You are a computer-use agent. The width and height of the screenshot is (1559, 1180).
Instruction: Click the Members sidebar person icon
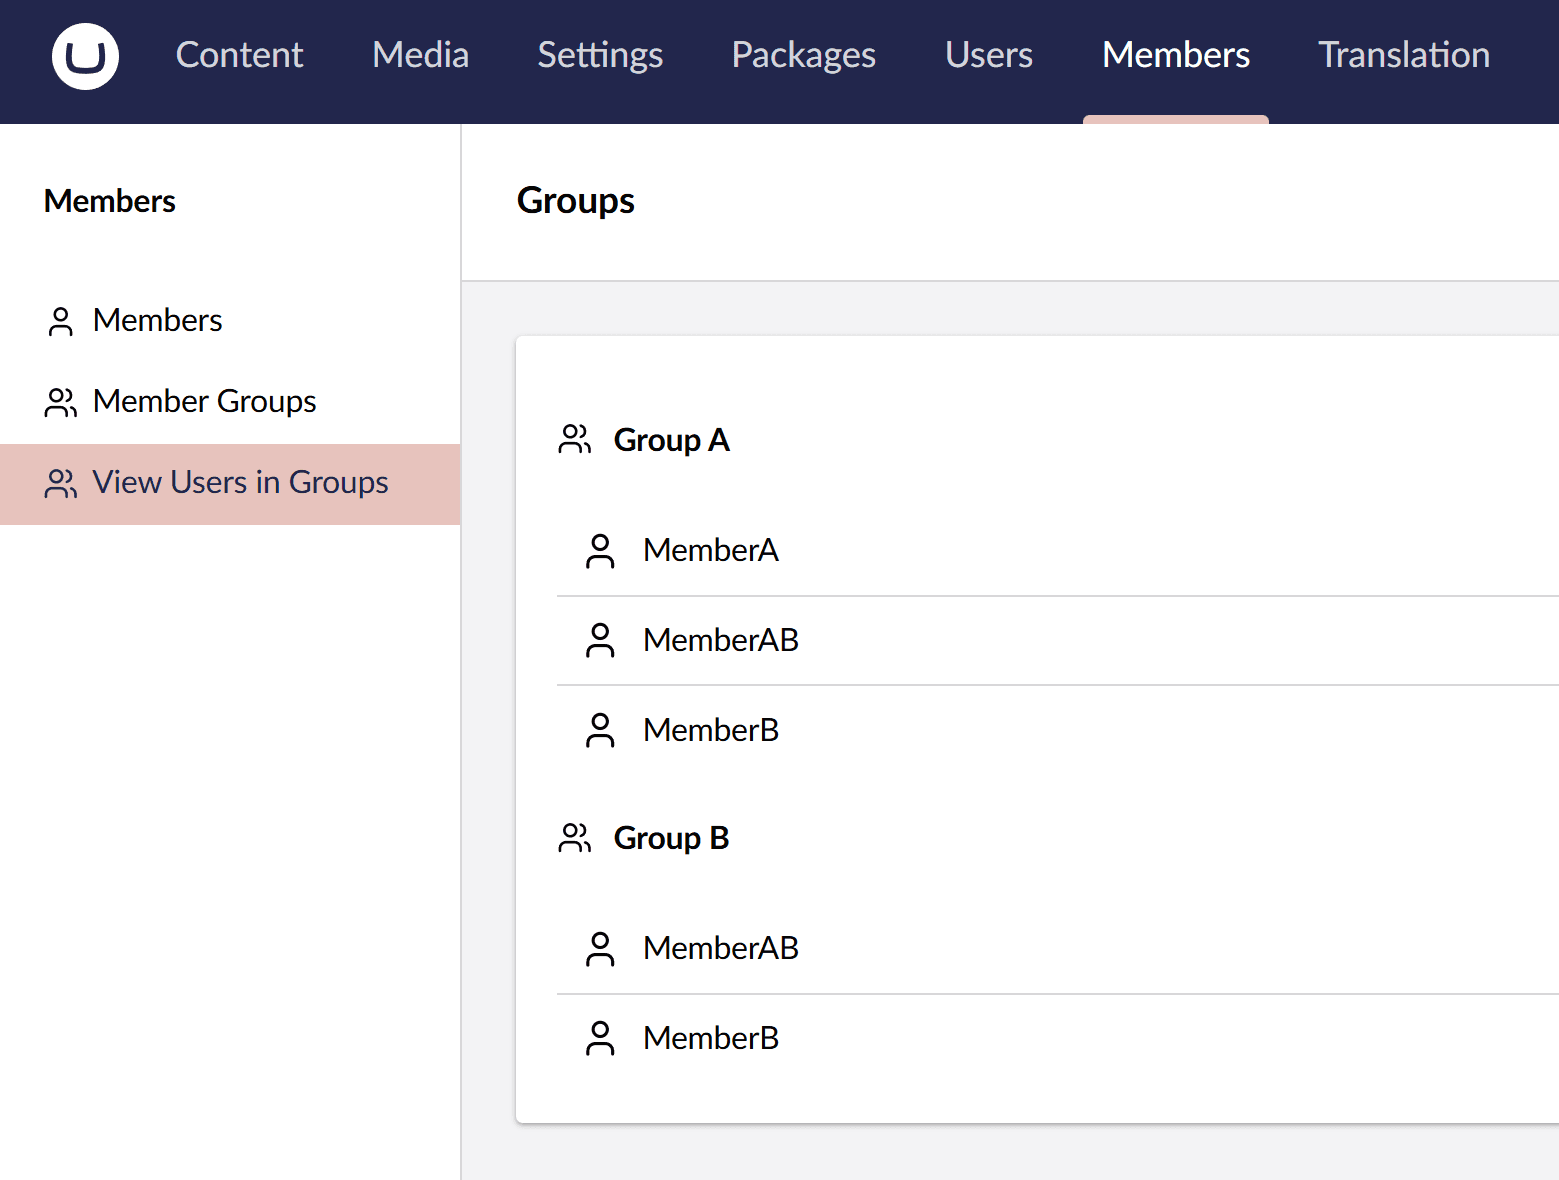(x=60, y=321)
